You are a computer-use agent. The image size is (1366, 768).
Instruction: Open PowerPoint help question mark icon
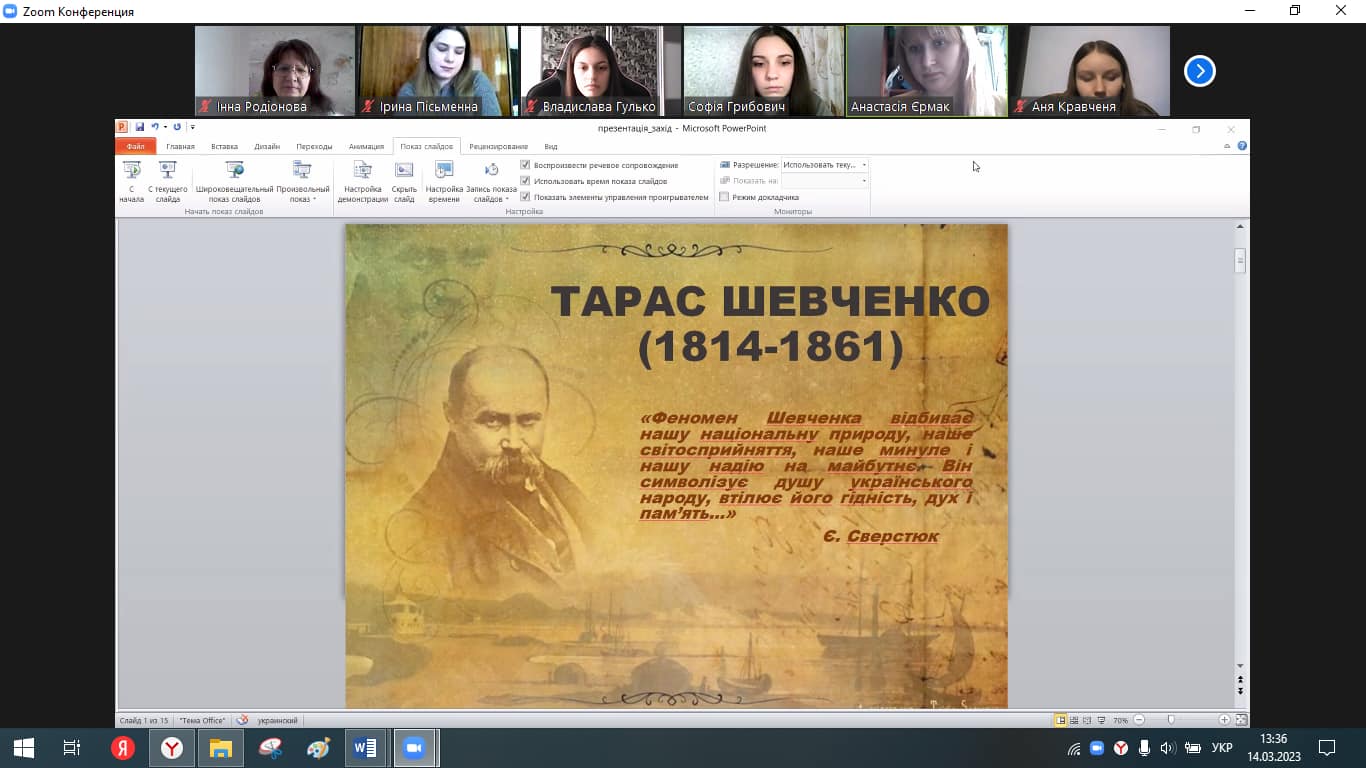(1242, 146)
